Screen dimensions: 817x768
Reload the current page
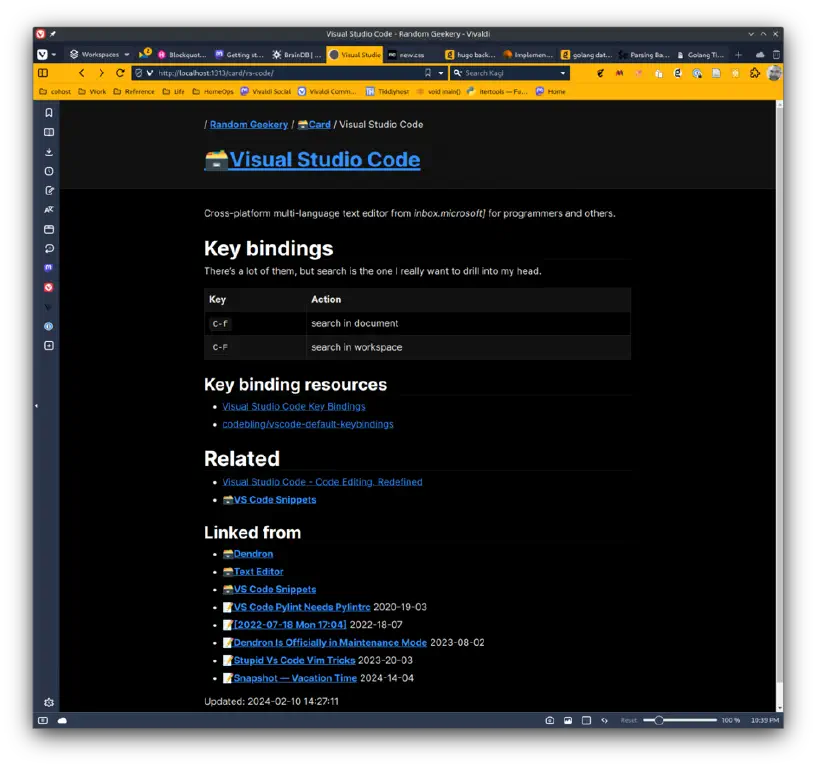[120, 73]
